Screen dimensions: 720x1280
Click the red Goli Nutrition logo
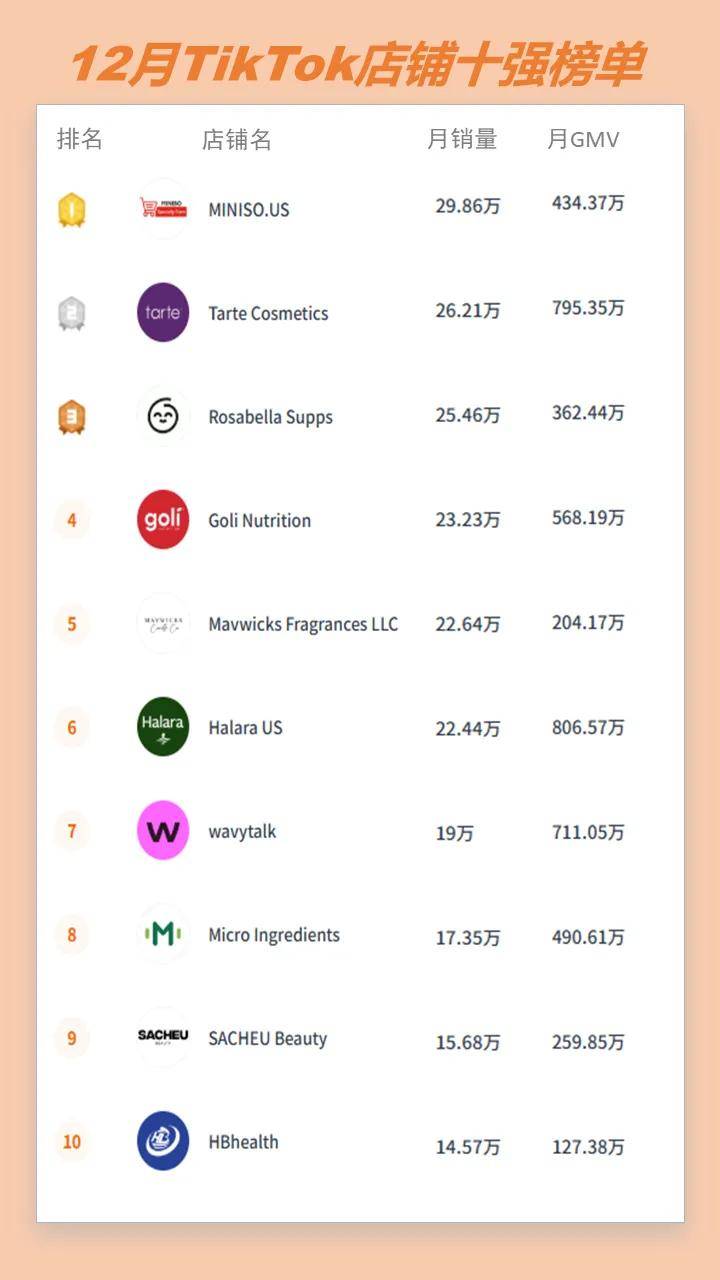point(163,520)
